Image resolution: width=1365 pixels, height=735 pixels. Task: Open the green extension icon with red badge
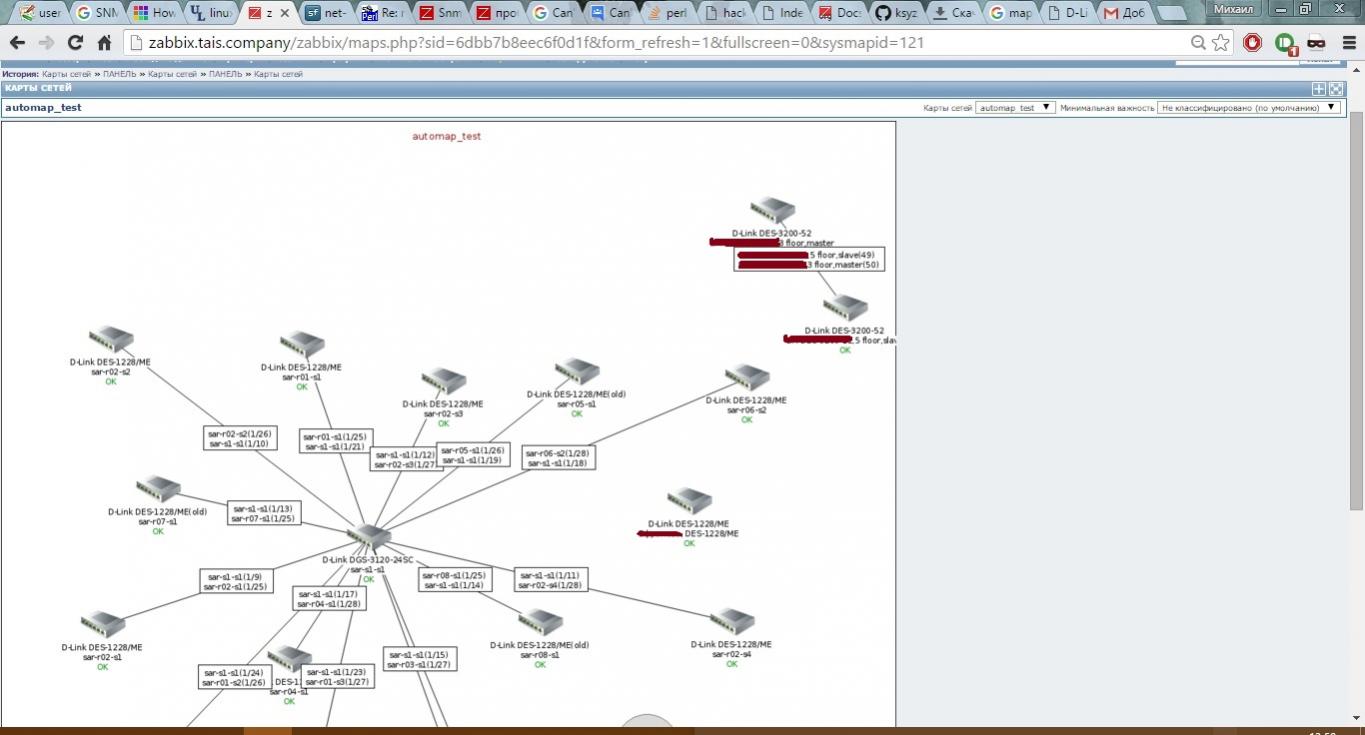(x=1285, y=43)
